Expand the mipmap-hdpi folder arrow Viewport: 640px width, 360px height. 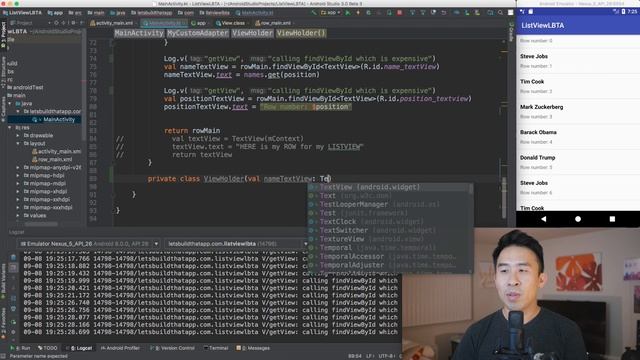pos(18,176)
